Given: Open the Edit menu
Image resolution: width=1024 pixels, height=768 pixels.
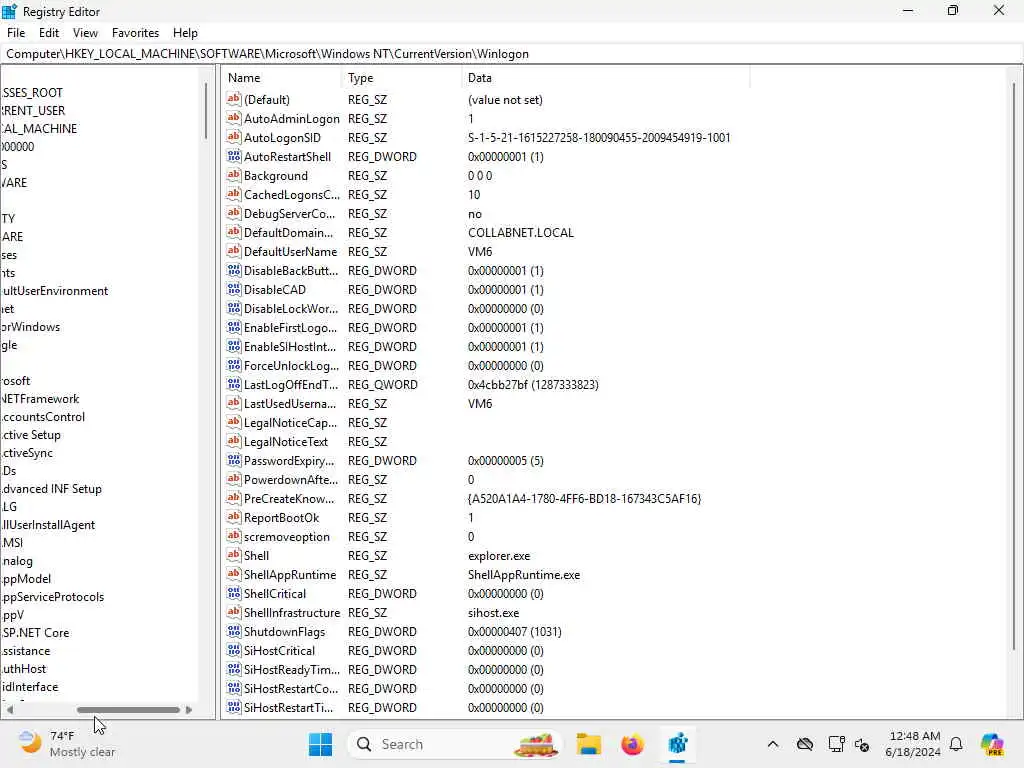Looking at the screenshot, I should [x=49, y=33].
